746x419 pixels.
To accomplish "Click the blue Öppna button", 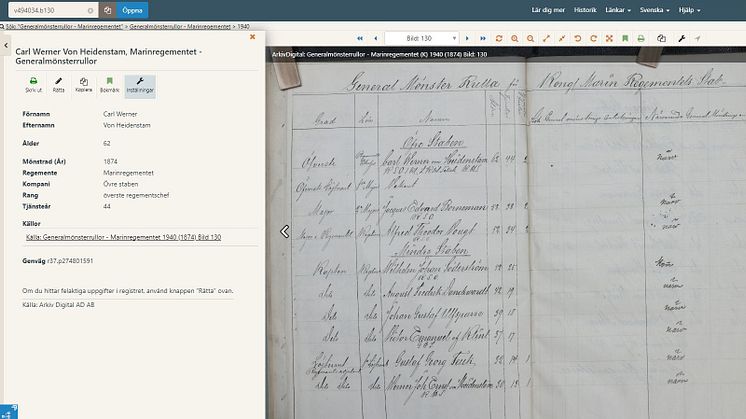I will click(x=135, y=9).
